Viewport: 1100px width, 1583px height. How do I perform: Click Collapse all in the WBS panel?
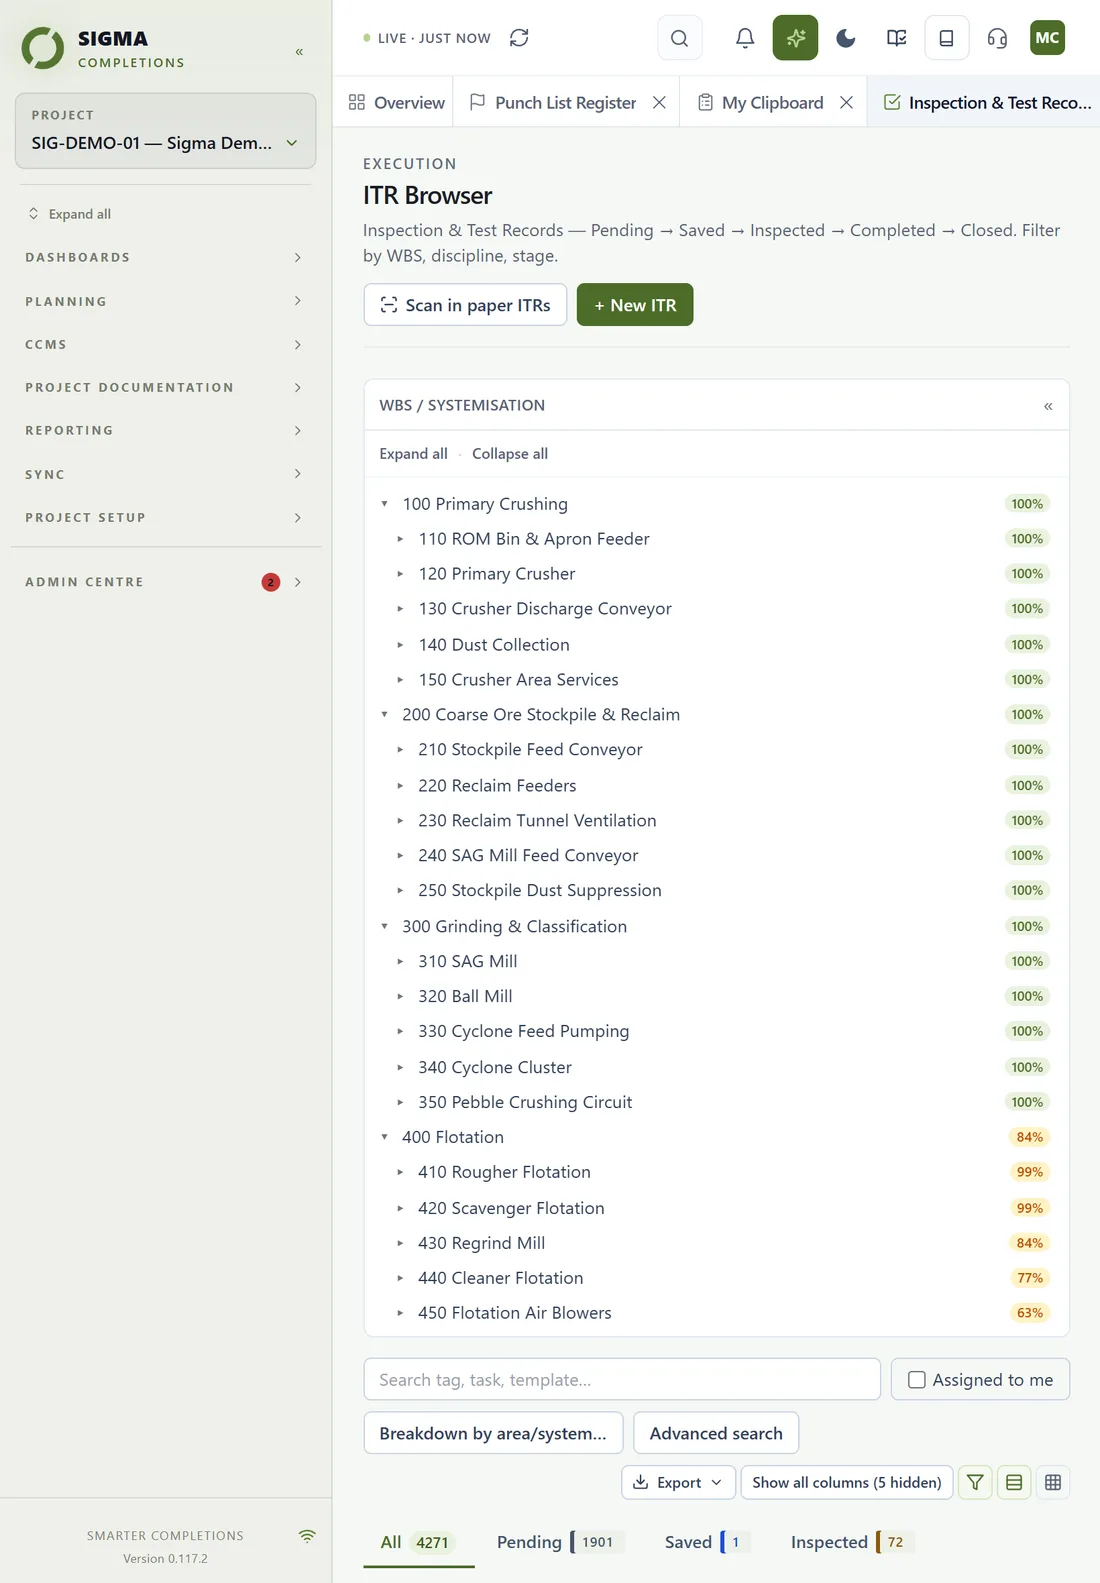tap(510, 454)
